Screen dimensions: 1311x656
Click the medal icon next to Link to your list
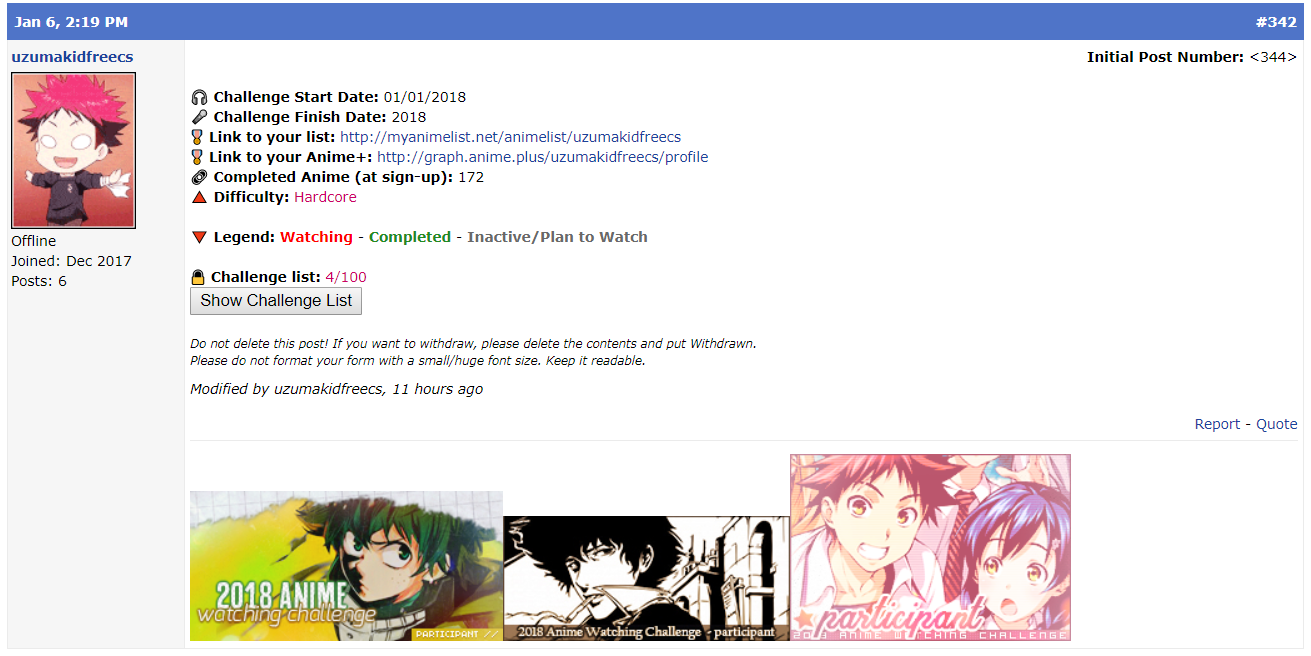(197, 137)
